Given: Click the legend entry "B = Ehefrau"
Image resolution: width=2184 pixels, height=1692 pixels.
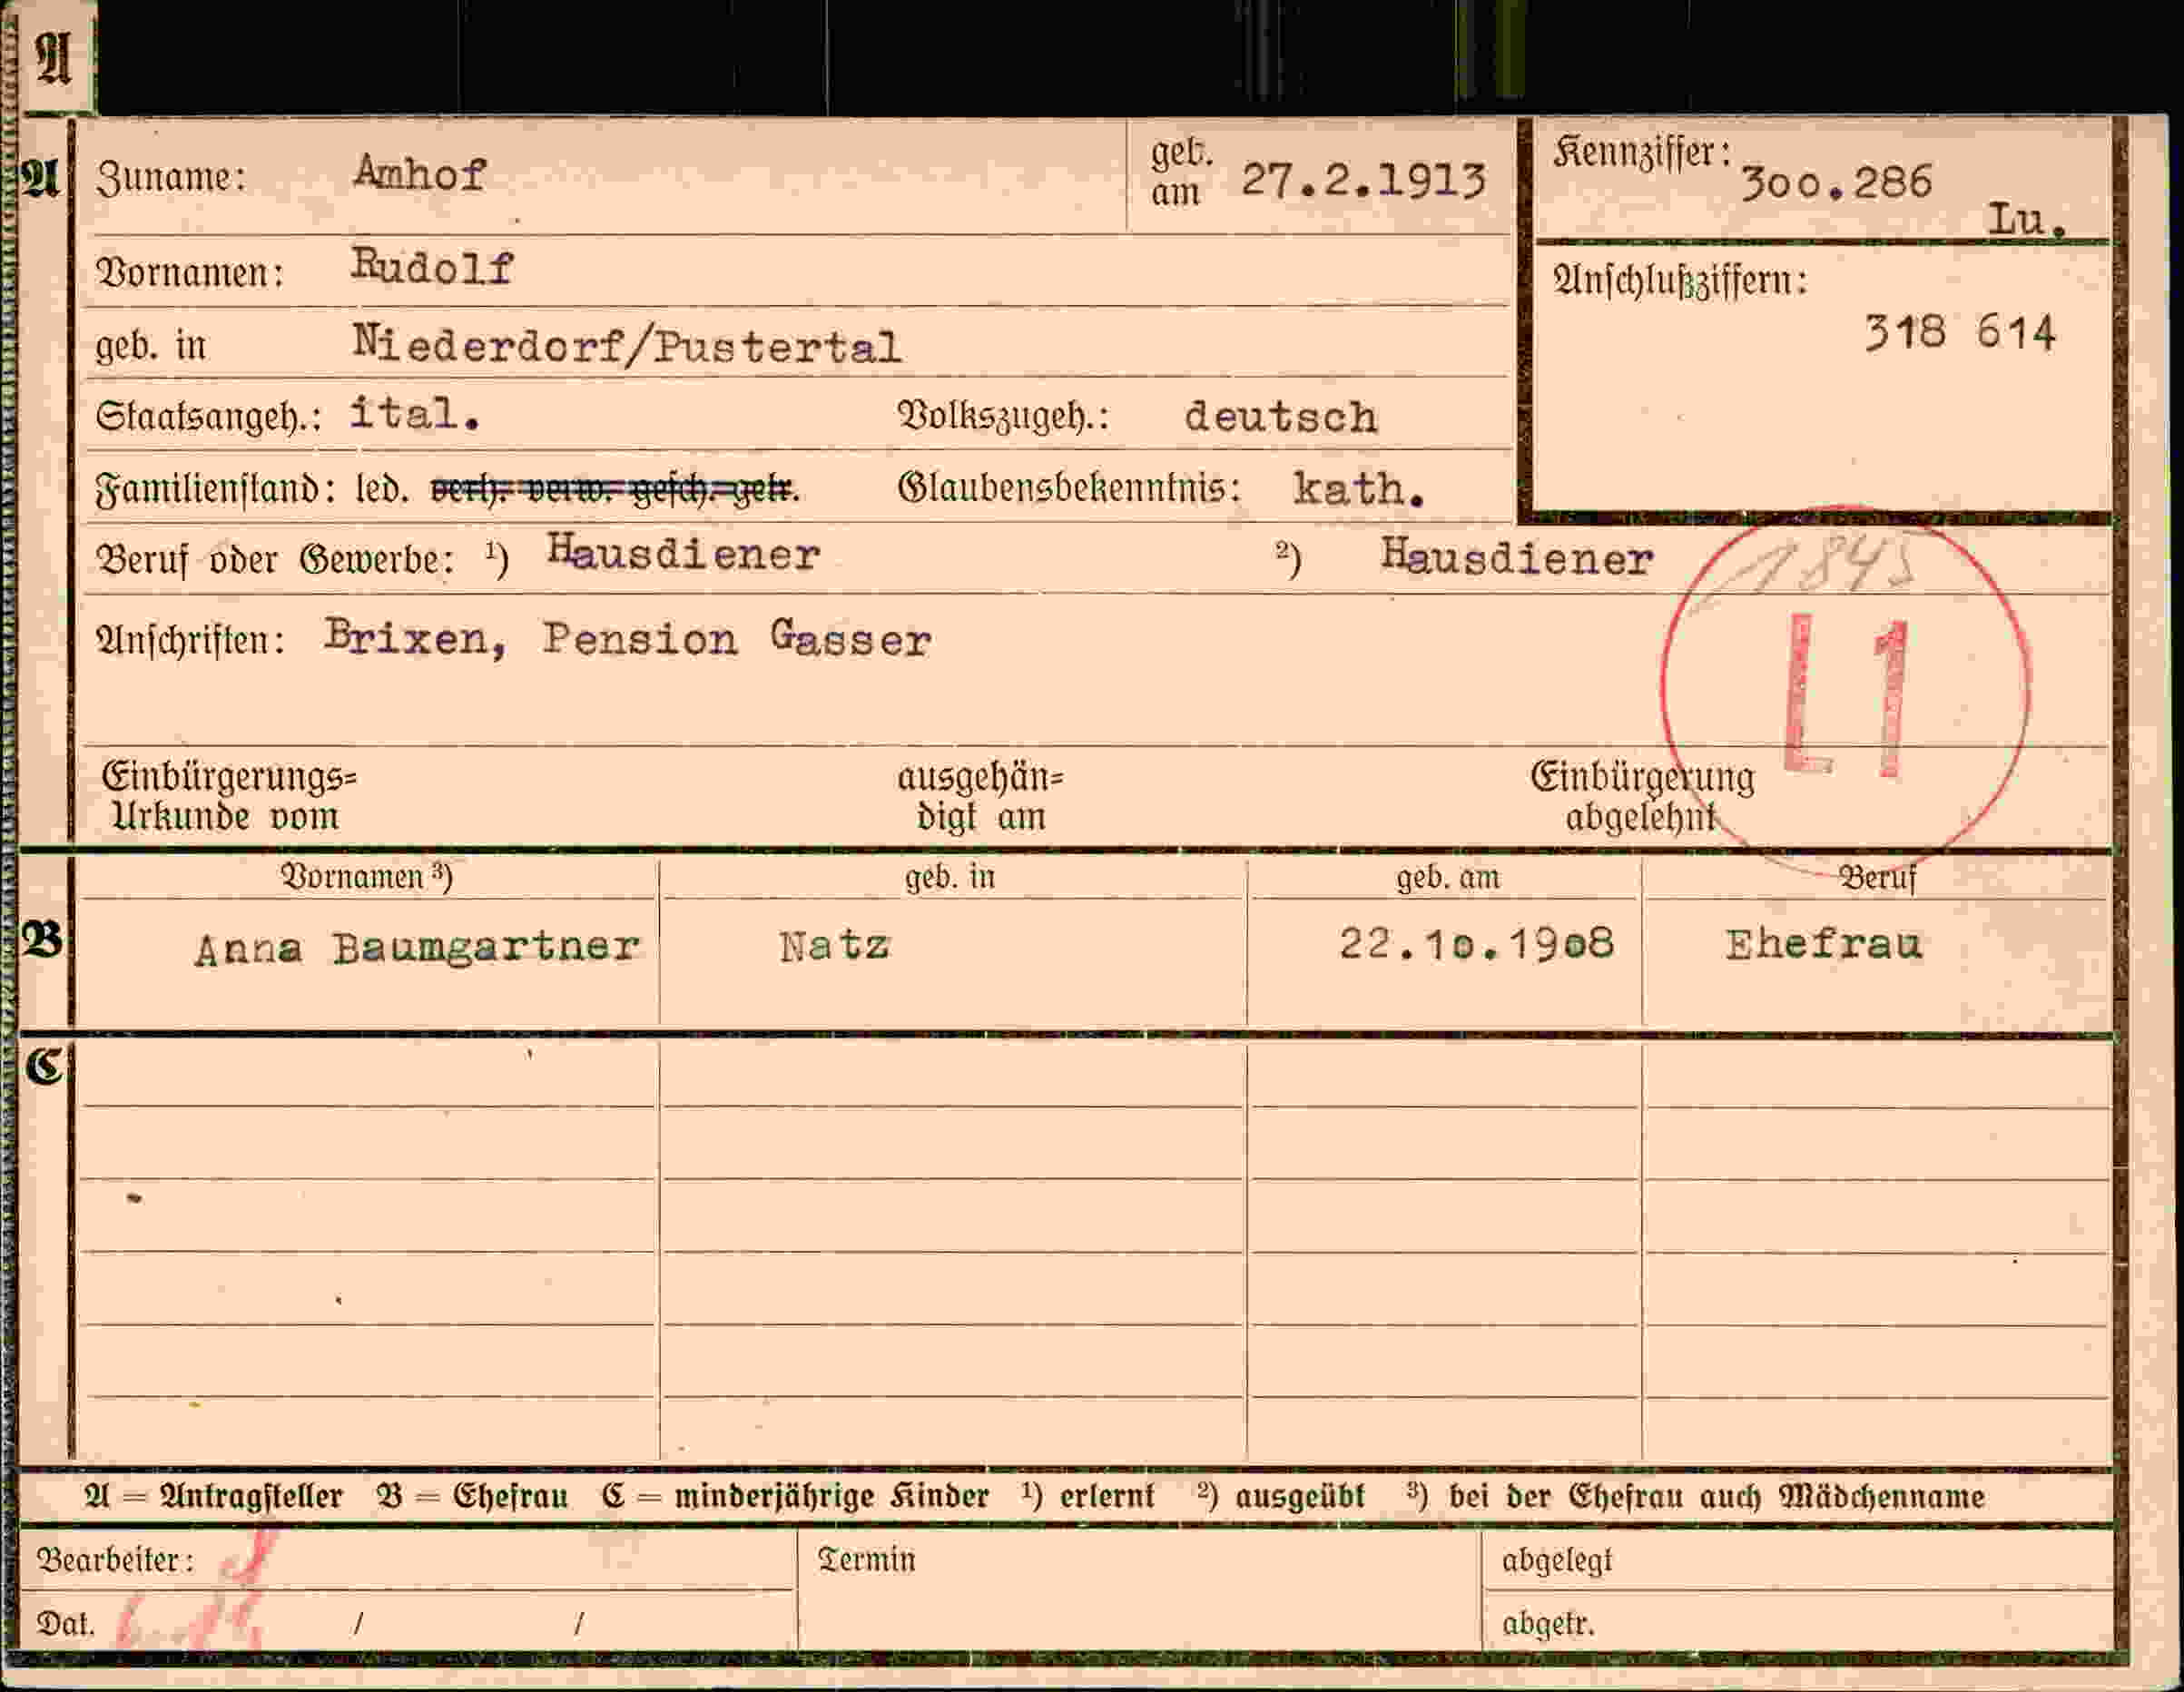Looking at the screenshot, I should click(x=473, y=1497).
